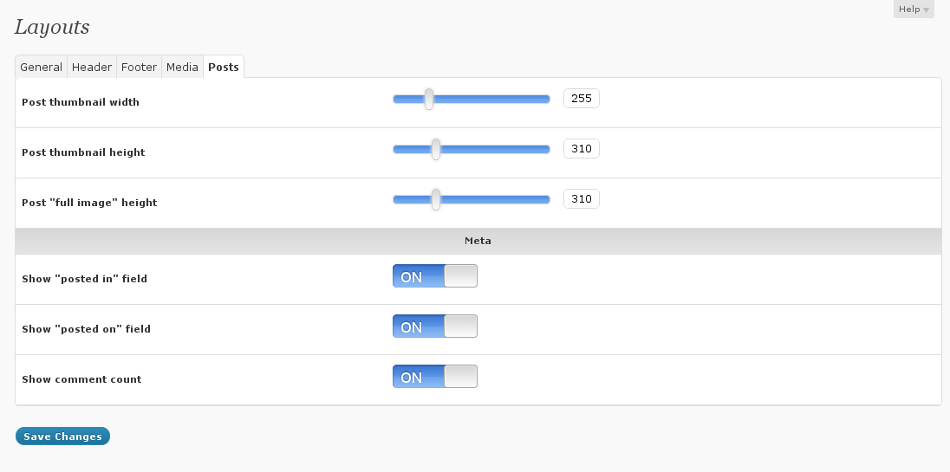950x472 pixels.
Task: Click the Meta section header bar
Action: pyautogui.click(x=477, y=241)
